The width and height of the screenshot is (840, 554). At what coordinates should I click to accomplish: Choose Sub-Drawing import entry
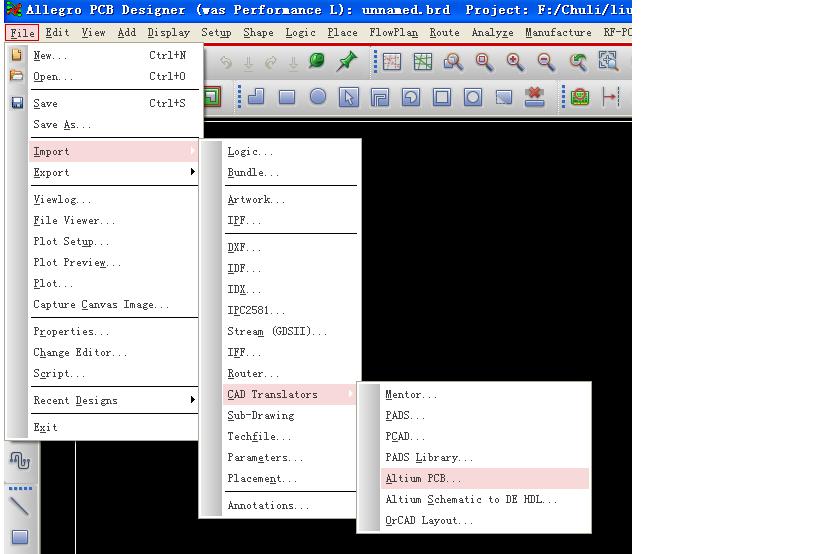pyautogui.click(x=289, y=415)
